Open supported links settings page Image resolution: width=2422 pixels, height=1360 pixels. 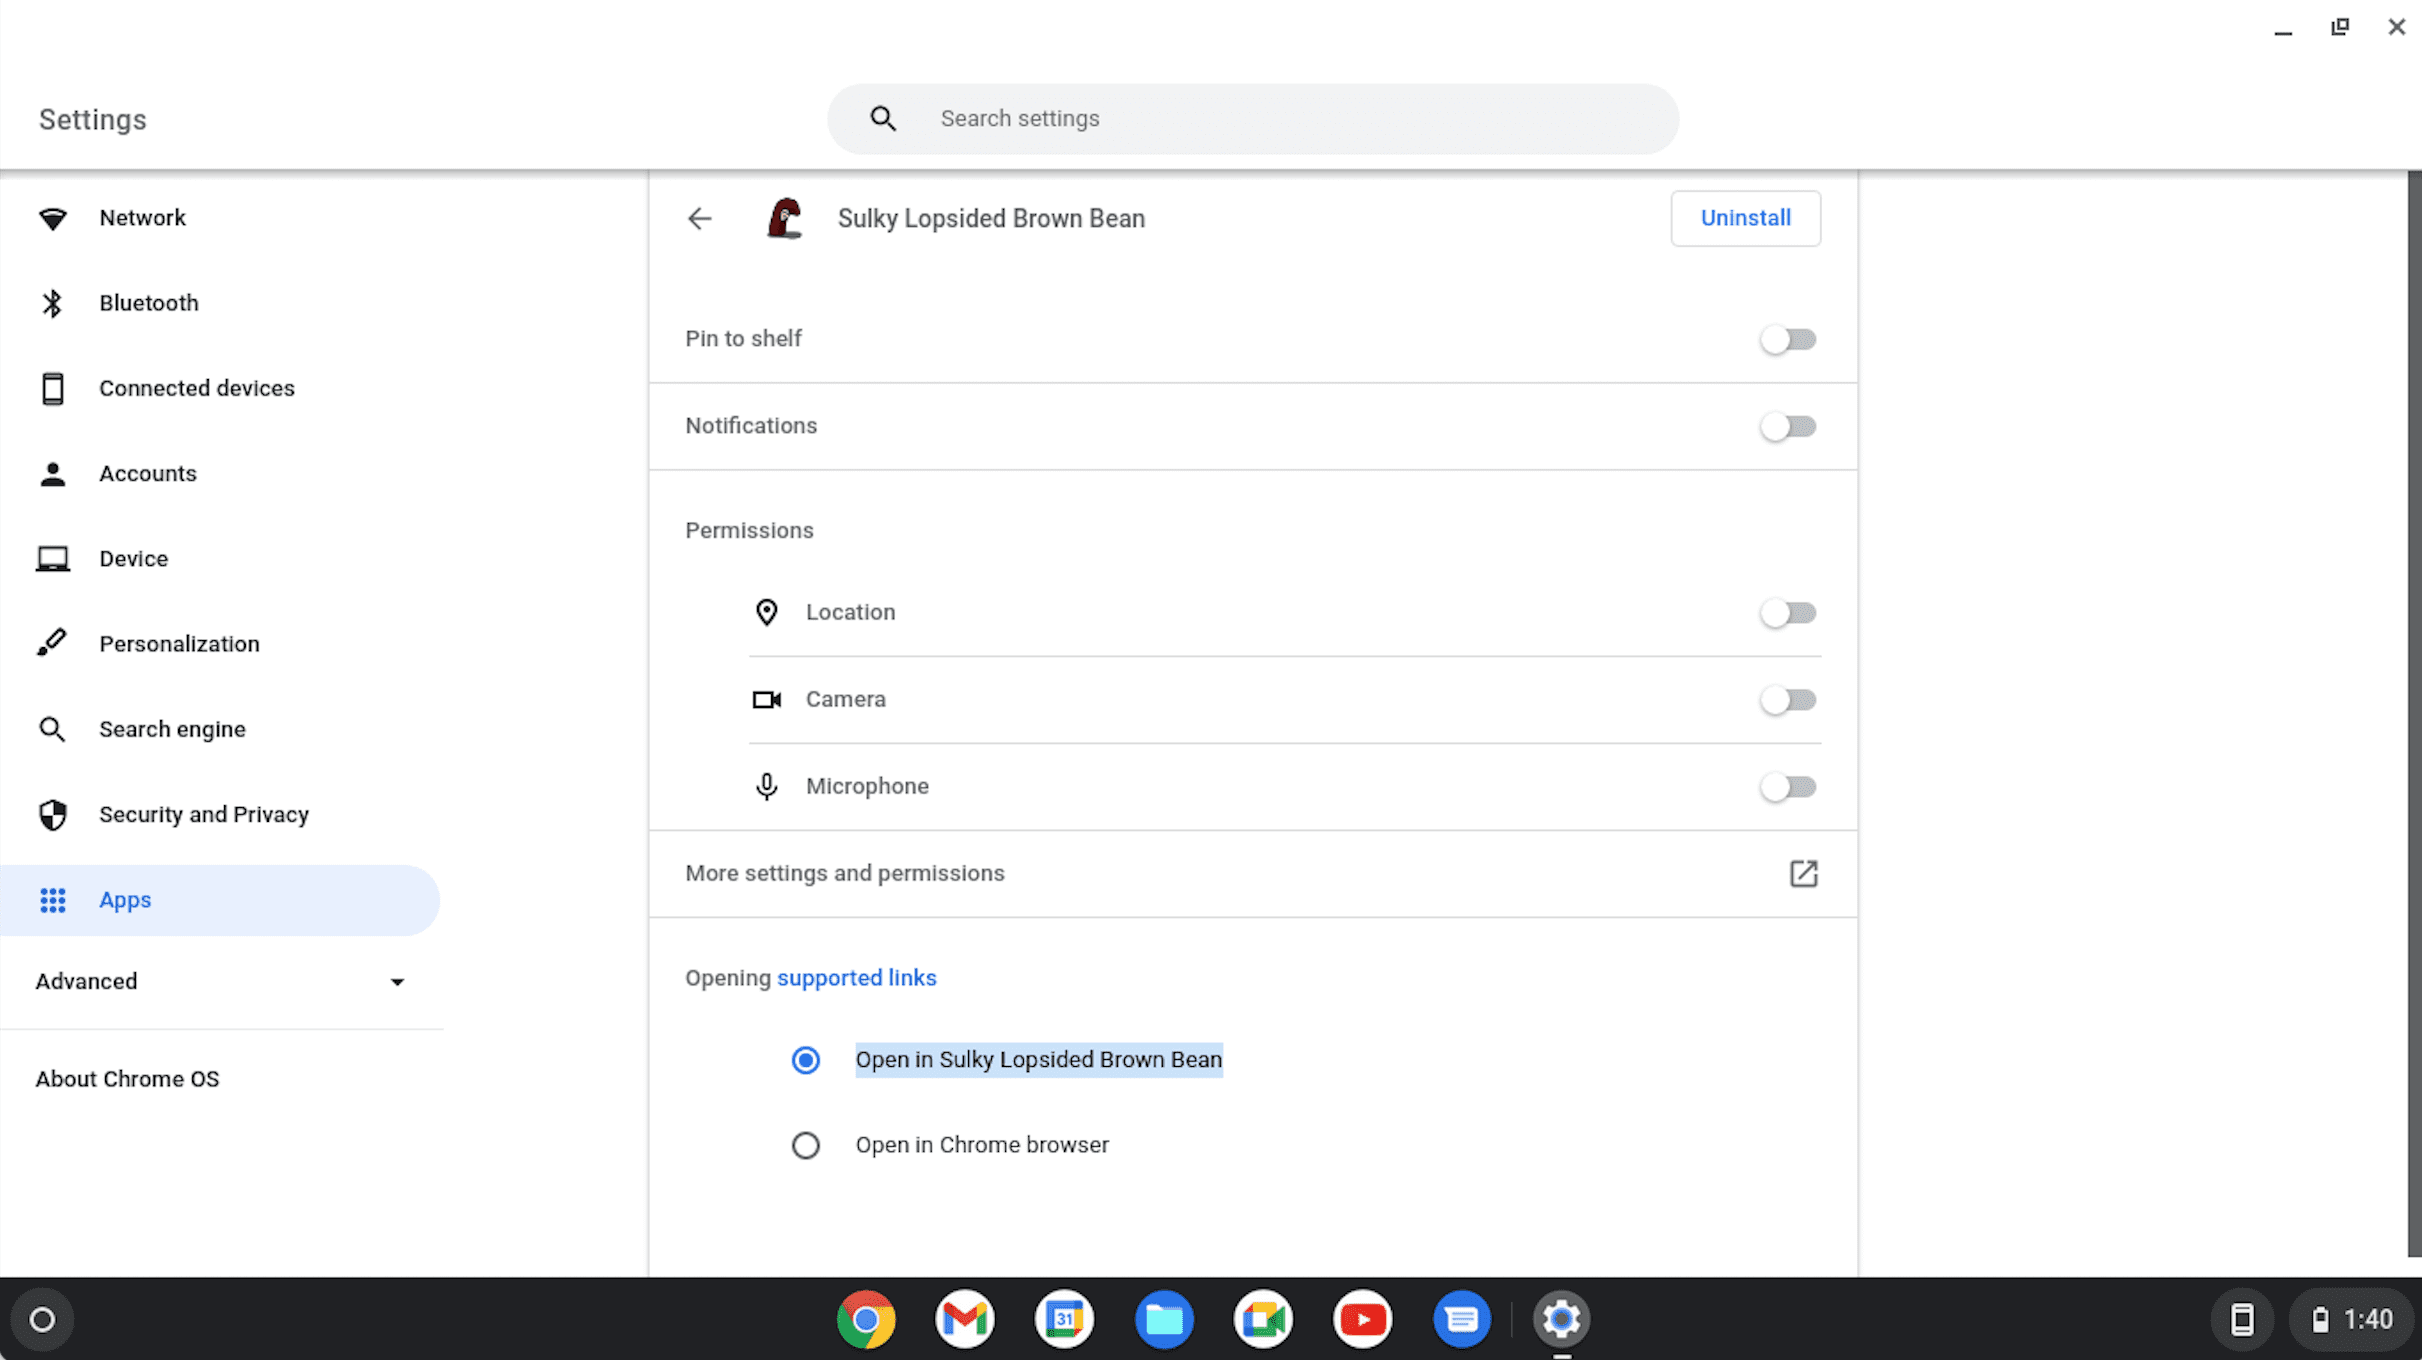pyautogui.click(x=857, y=978)
